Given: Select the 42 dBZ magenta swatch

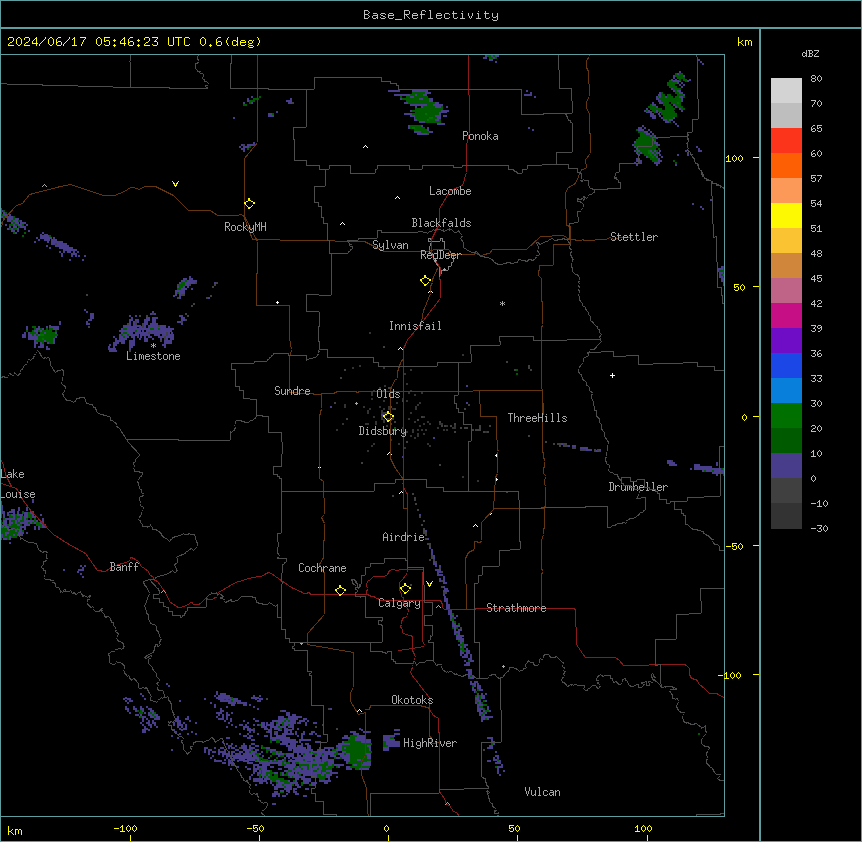Looking at the screenshot, I should (786, 315).
